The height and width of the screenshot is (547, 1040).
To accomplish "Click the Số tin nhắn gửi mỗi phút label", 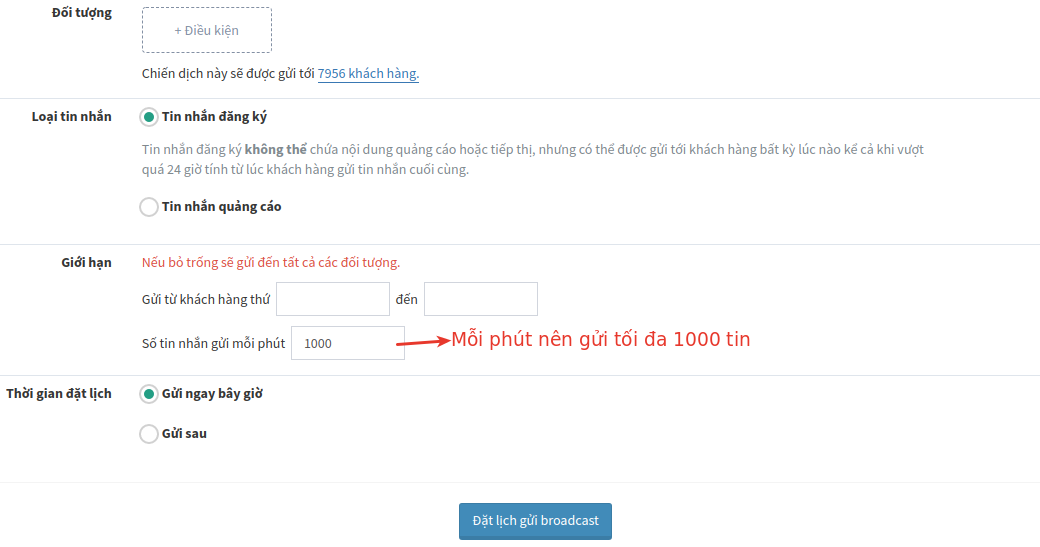I will coord(214,343).
